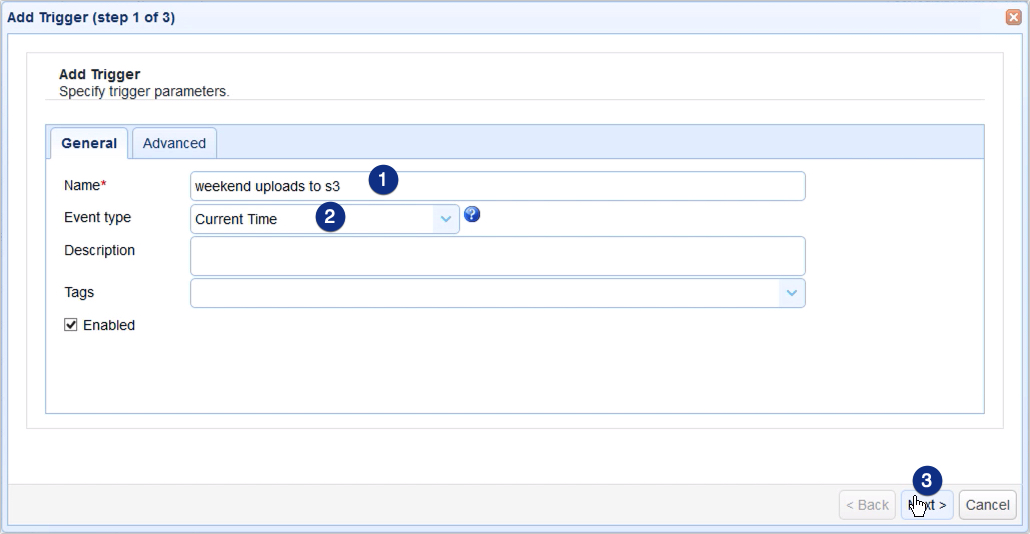Click the Enabled label text

(109, 325)
